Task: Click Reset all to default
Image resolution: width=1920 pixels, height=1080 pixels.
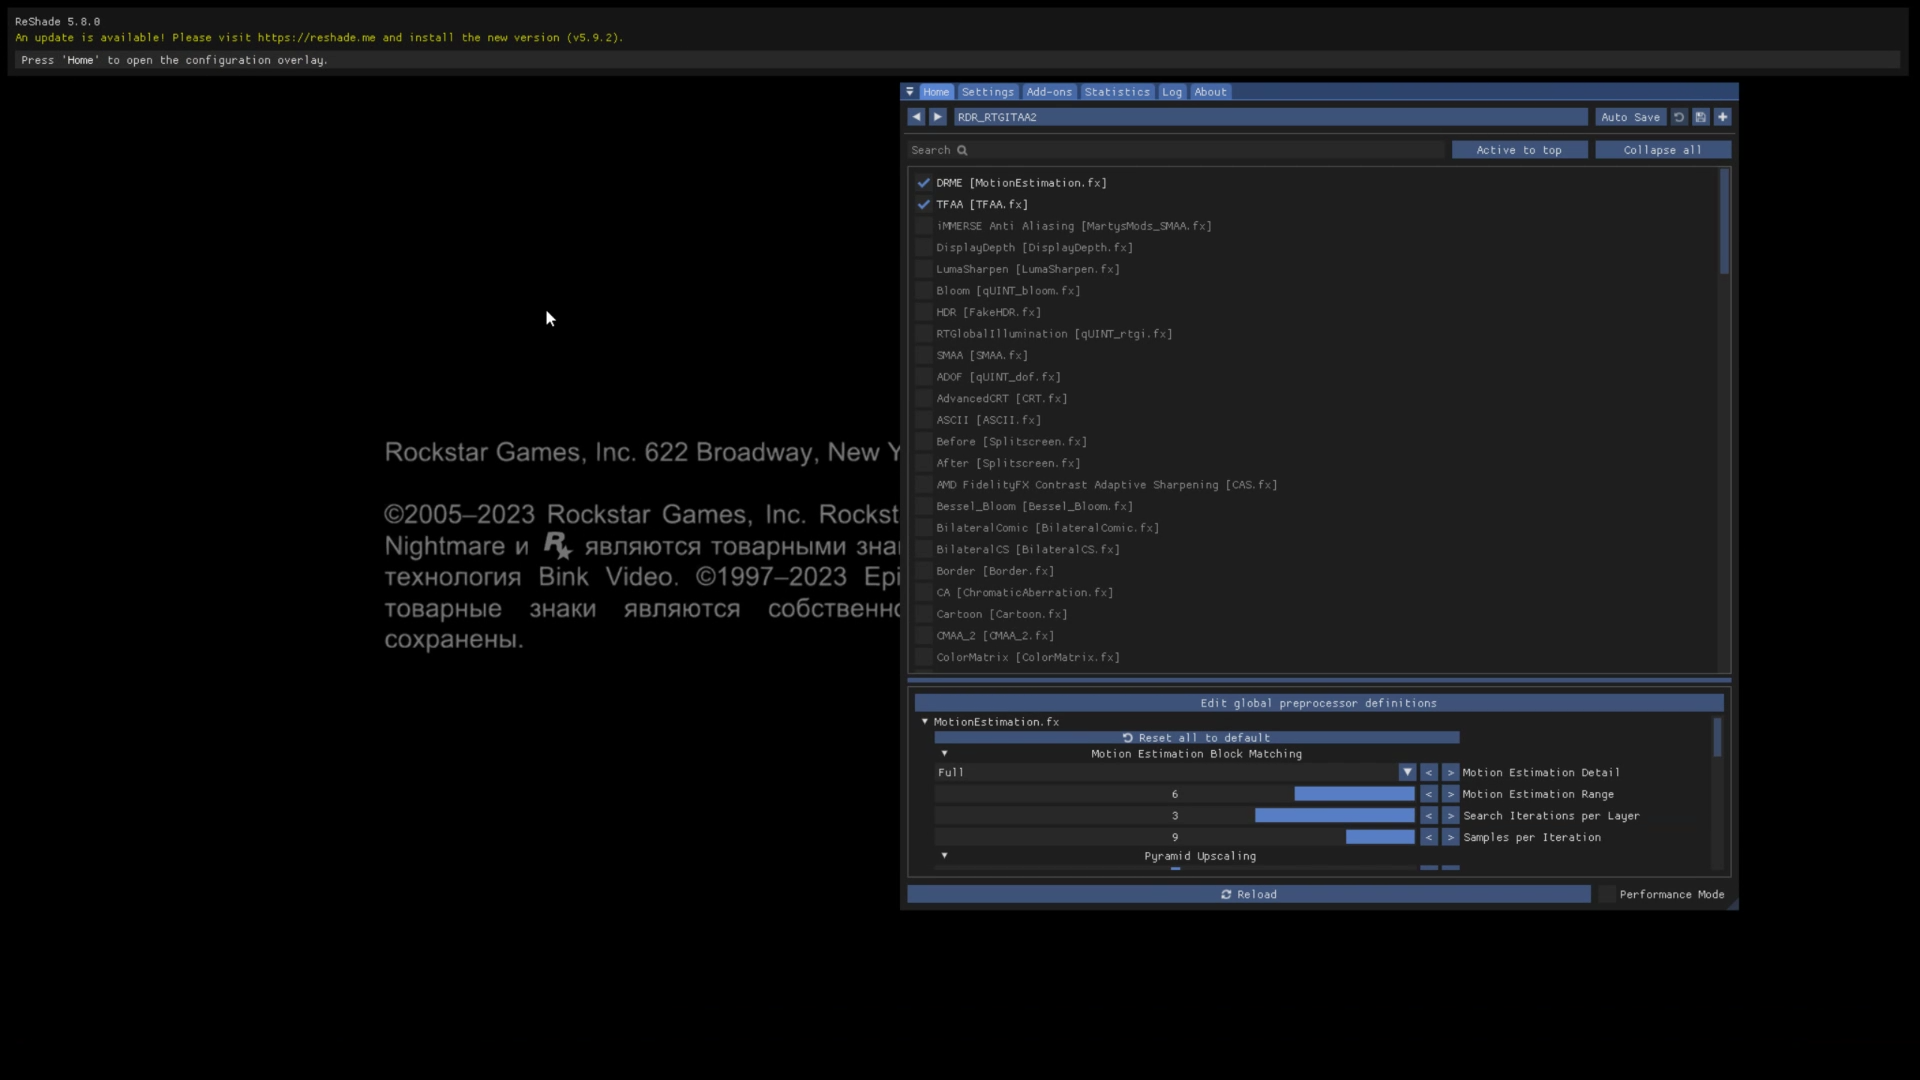Action: tap(1196, 738)
